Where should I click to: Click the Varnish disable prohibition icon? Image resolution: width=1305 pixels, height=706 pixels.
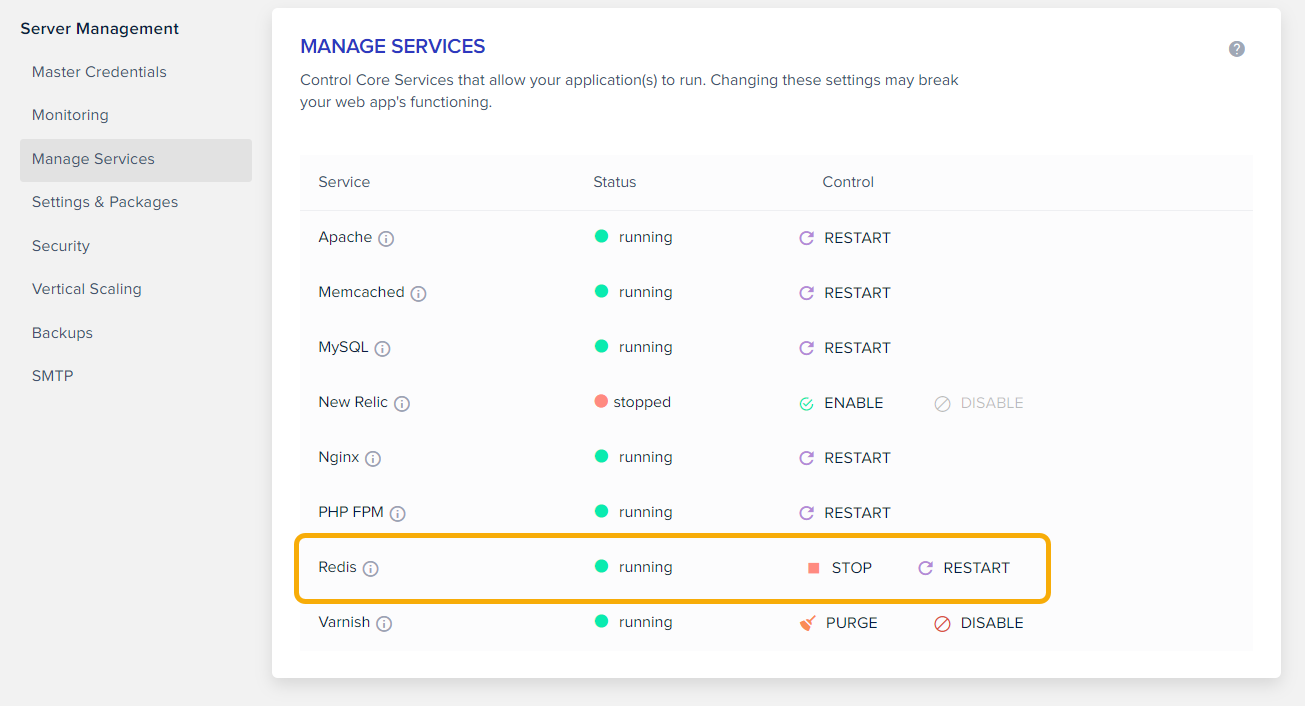[941, 623]
